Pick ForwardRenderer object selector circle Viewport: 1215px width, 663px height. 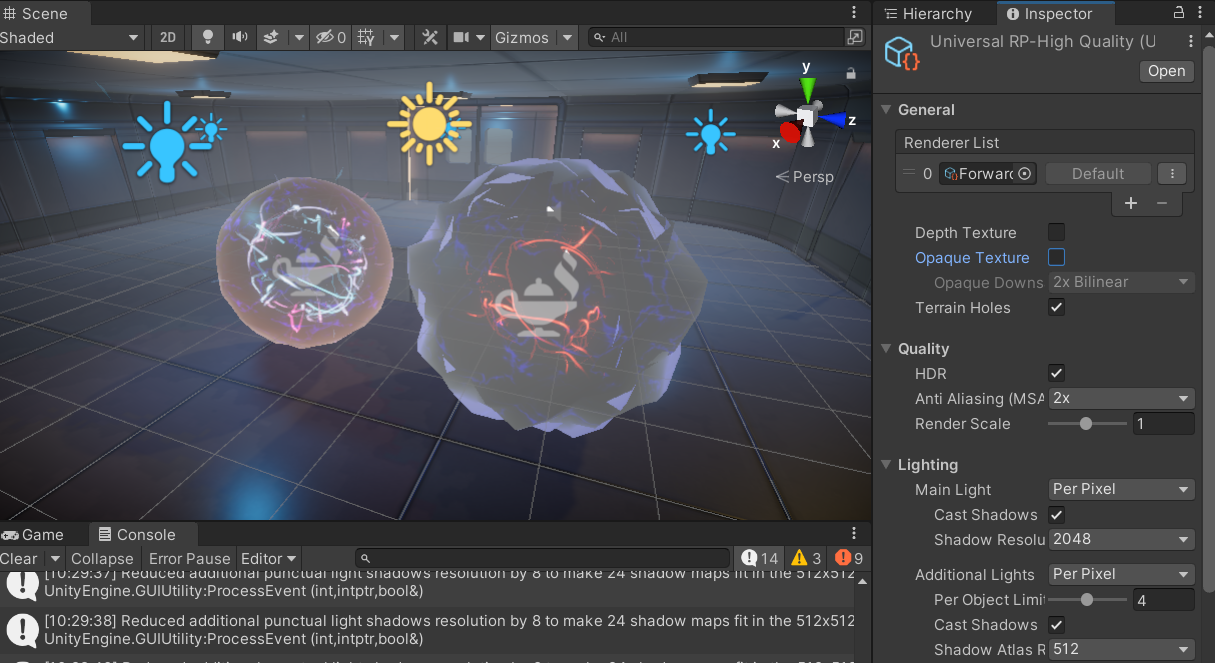coord(1024,173)
